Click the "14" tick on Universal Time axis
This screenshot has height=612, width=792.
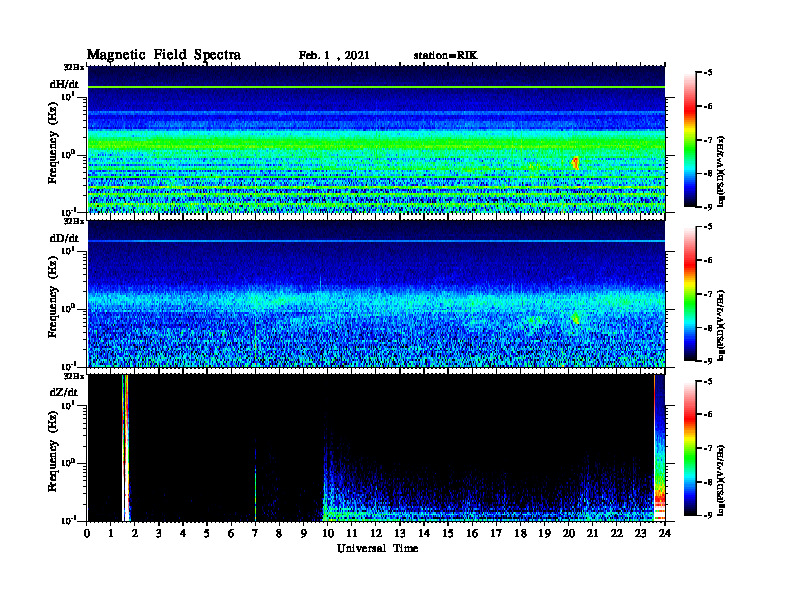coord(423,533)
